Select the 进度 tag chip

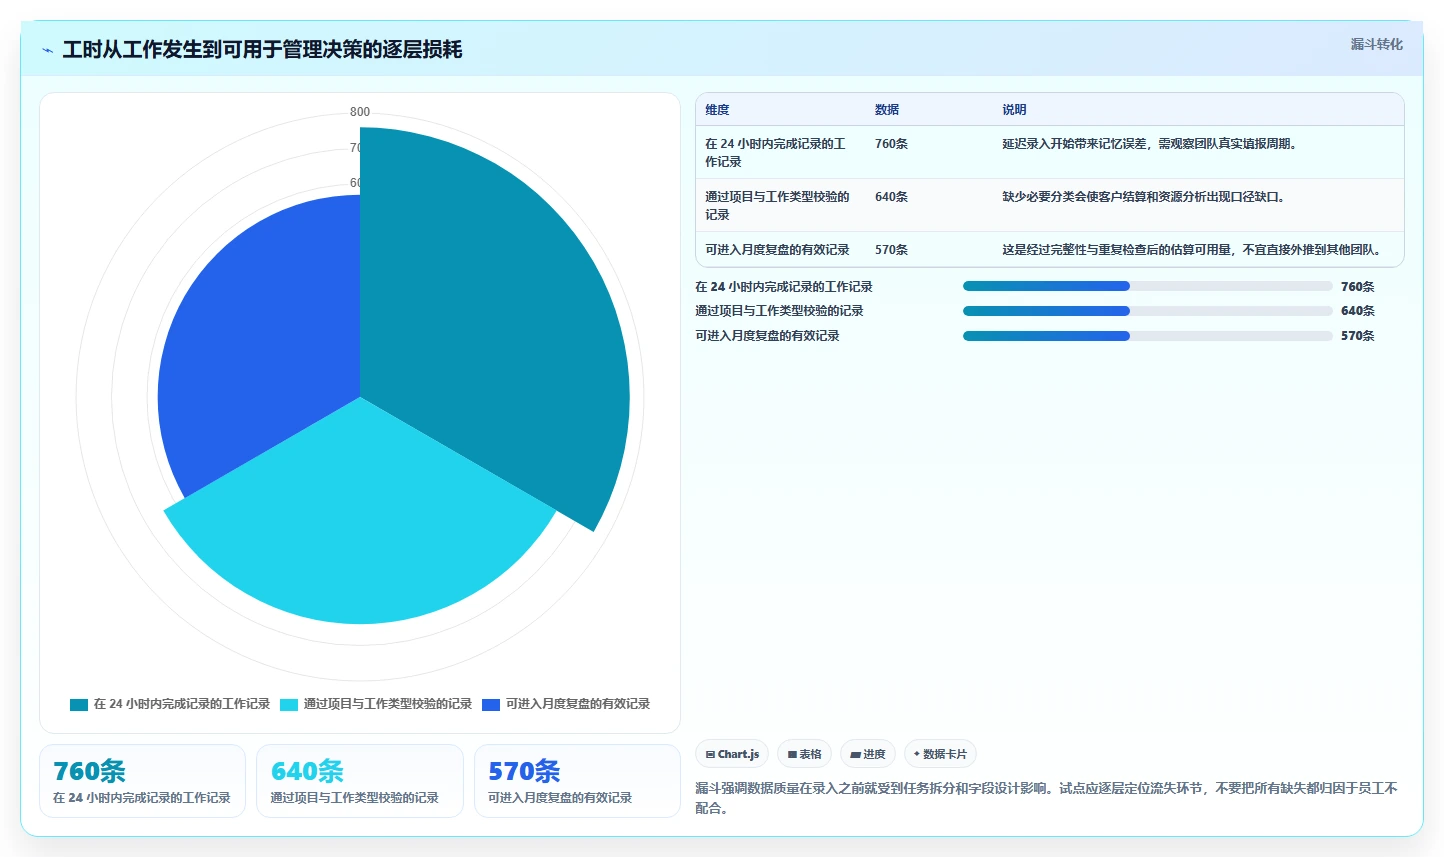(x=868, y=754)
